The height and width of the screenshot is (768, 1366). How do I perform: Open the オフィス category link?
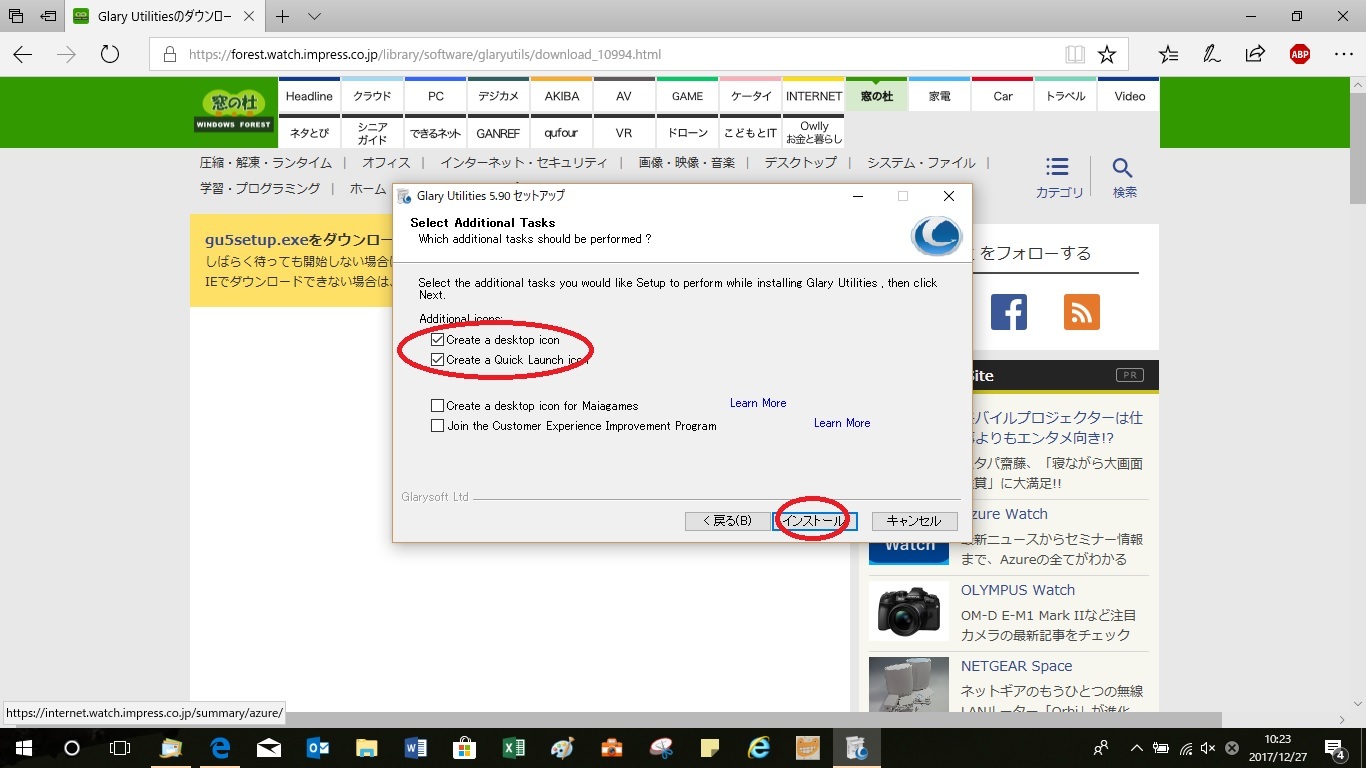pos(386,162)
